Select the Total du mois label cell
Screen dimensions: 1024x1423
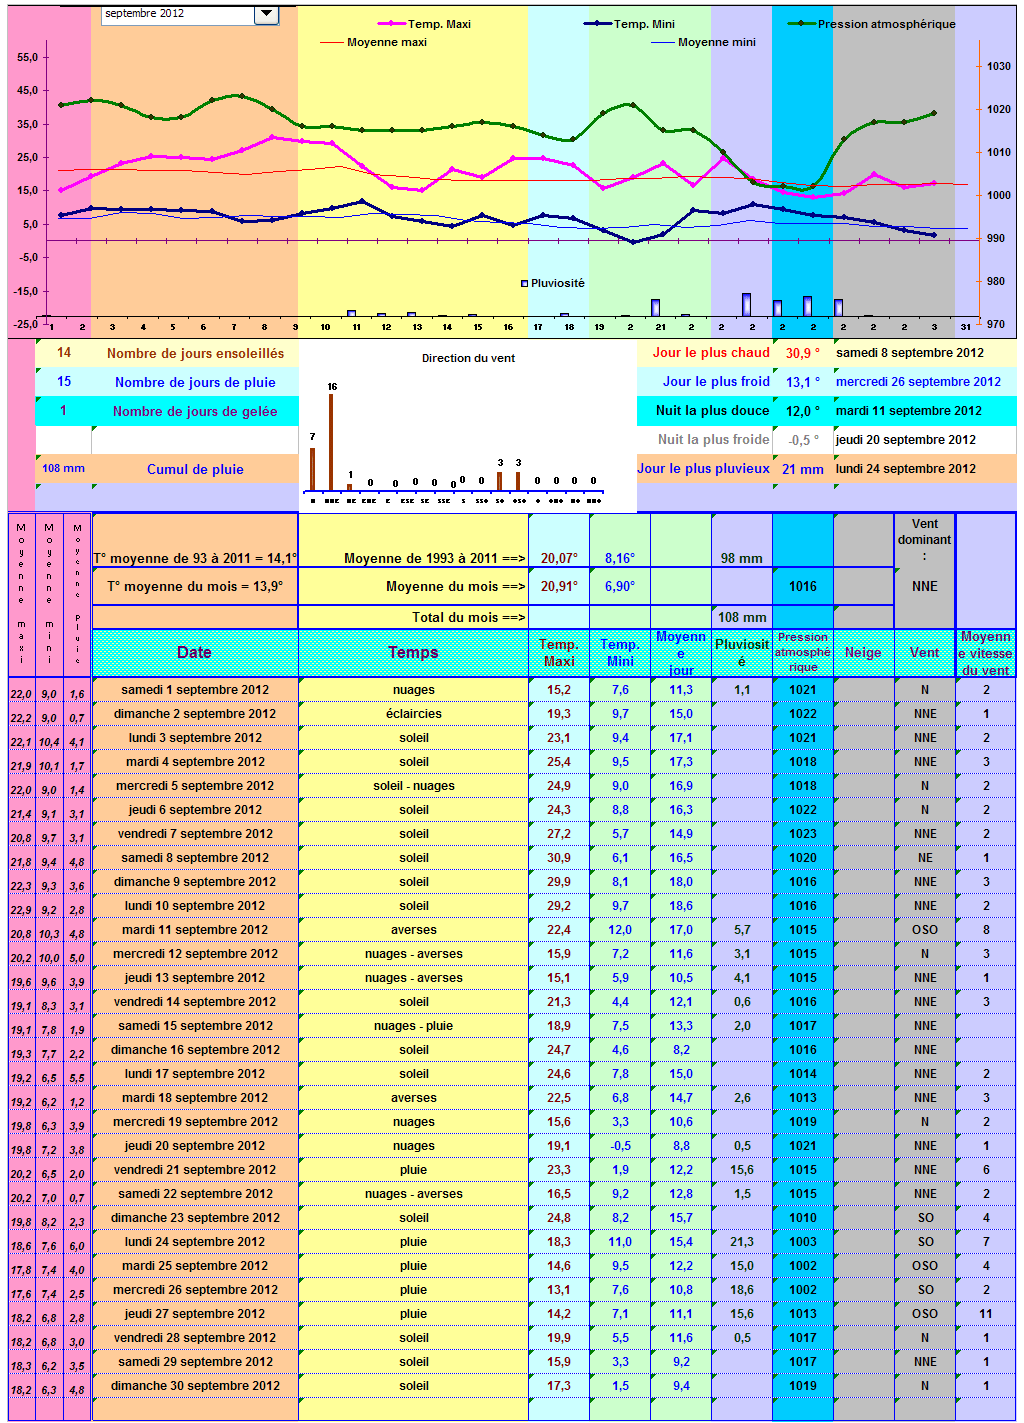pos(413,617)
